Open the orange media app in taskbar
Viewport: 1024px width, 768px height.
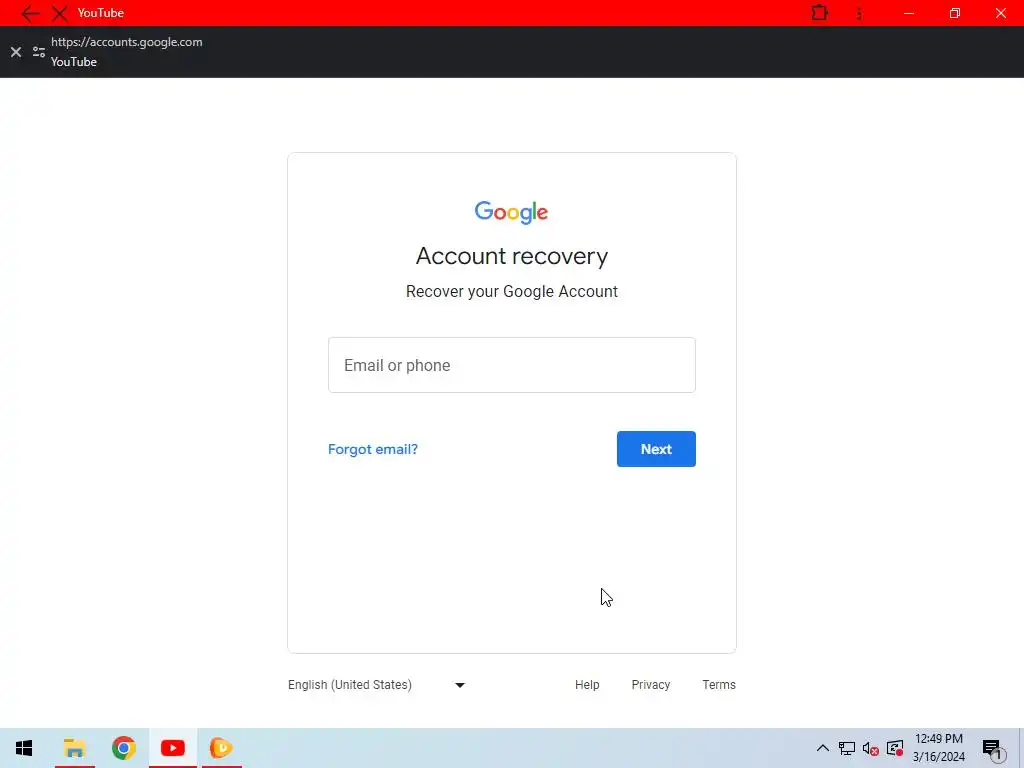221,748
